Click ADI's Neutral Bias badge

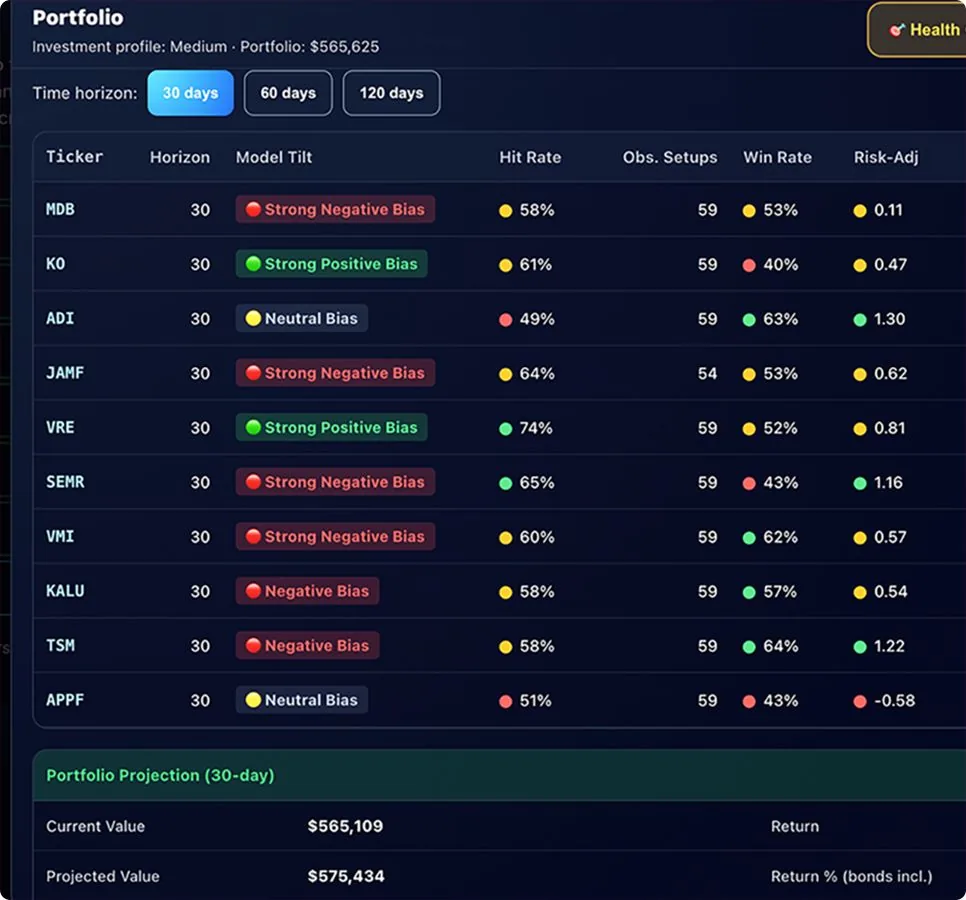(x=302, y=318)
